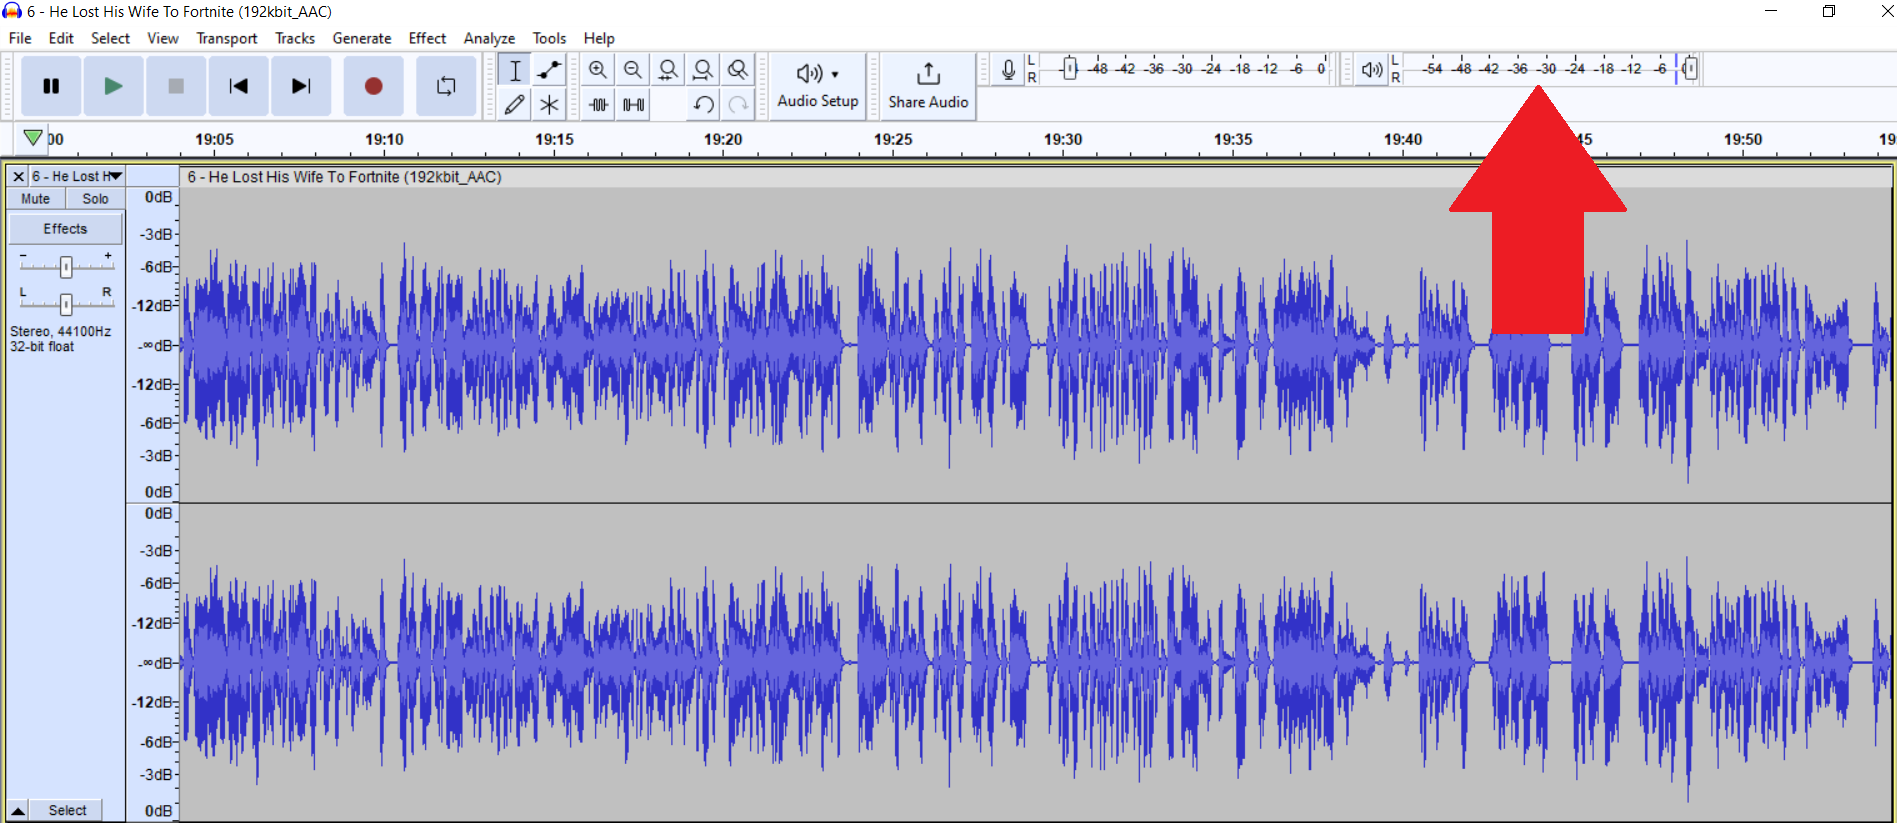1897x823 pixels.
Task: Start recording with the red Record button
Action: pos(373,86)
